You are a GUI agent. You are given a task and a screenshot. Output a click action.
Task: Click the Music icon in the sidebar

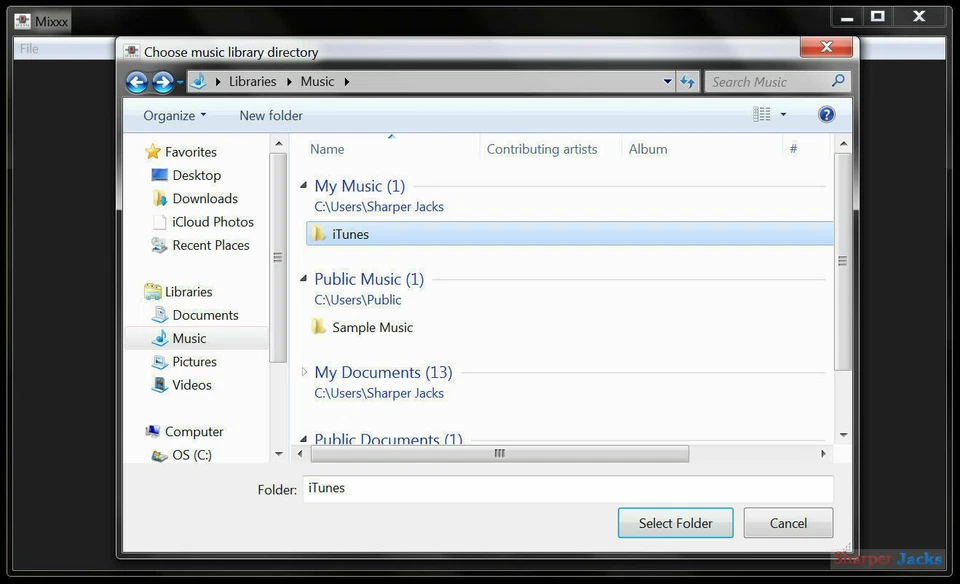point(162,338)
